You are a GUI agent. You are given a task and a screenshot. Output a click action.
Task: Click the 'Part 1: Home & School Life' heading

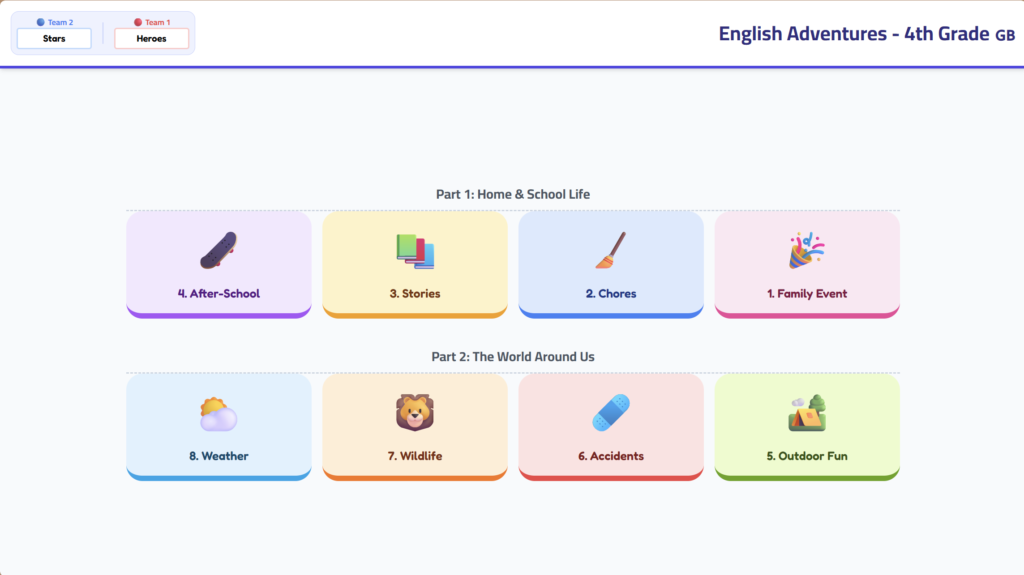[x=512, y=194]
